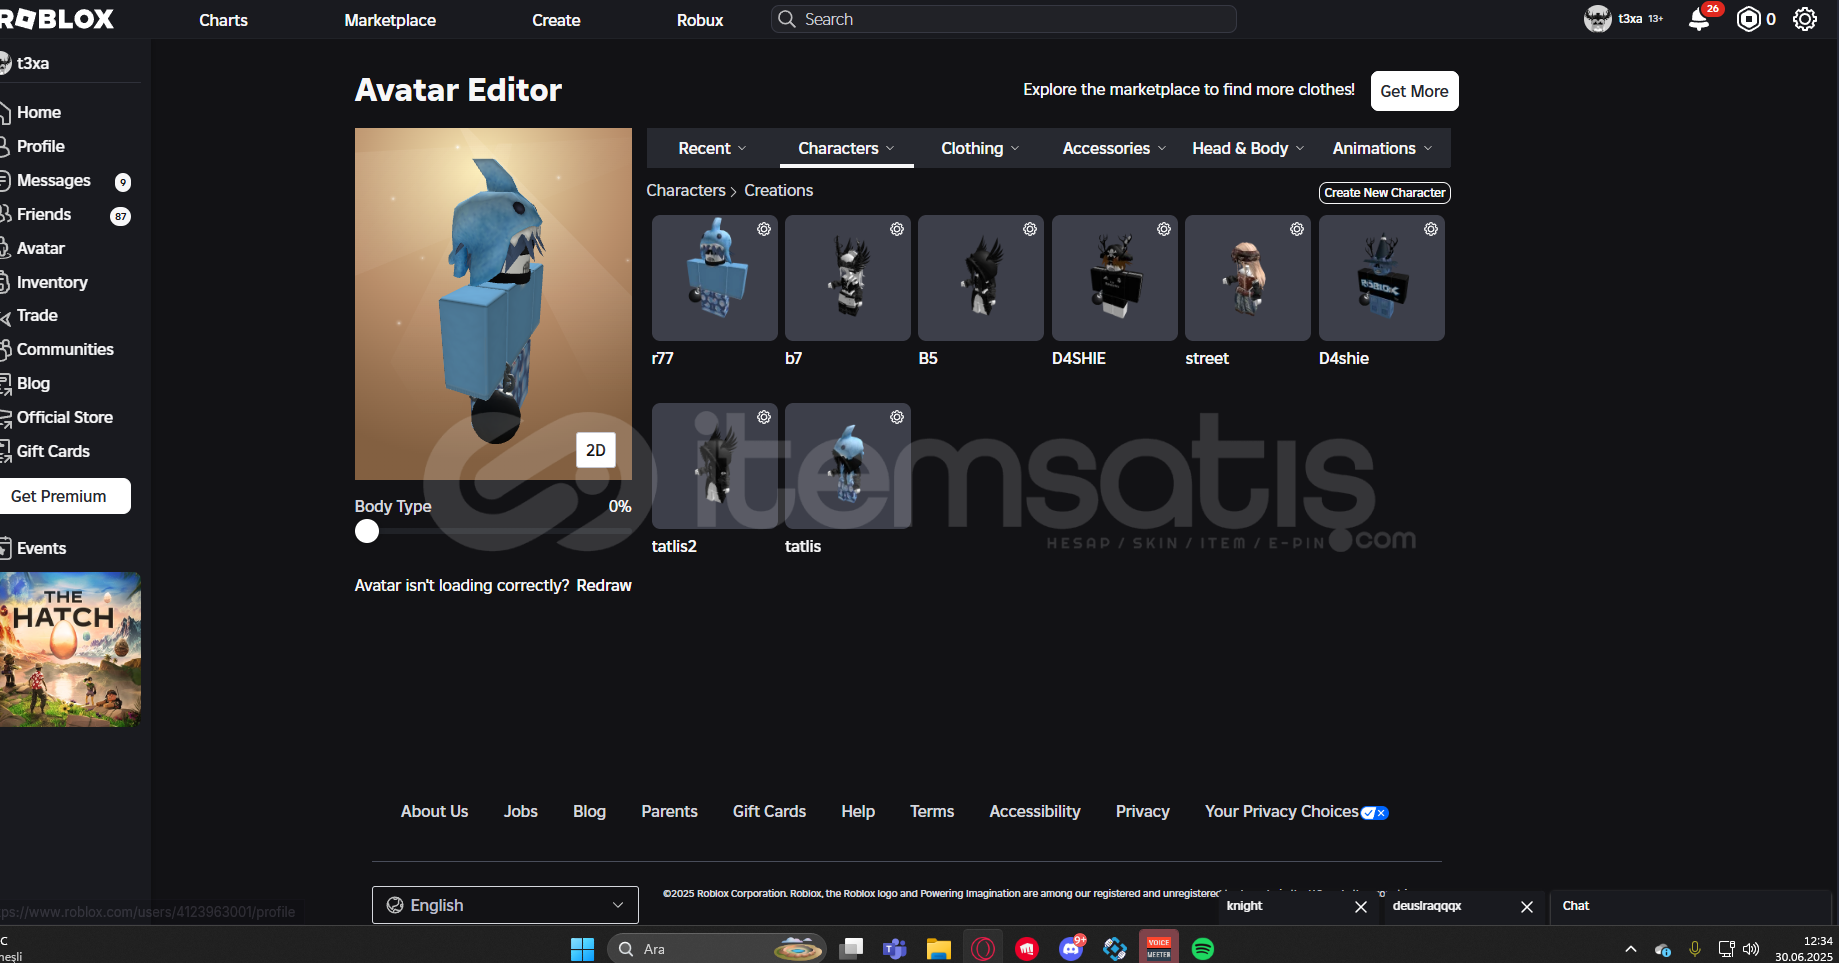Expand the Head & Body dropdown
1839x963 pixels.
pos(1248,148)
